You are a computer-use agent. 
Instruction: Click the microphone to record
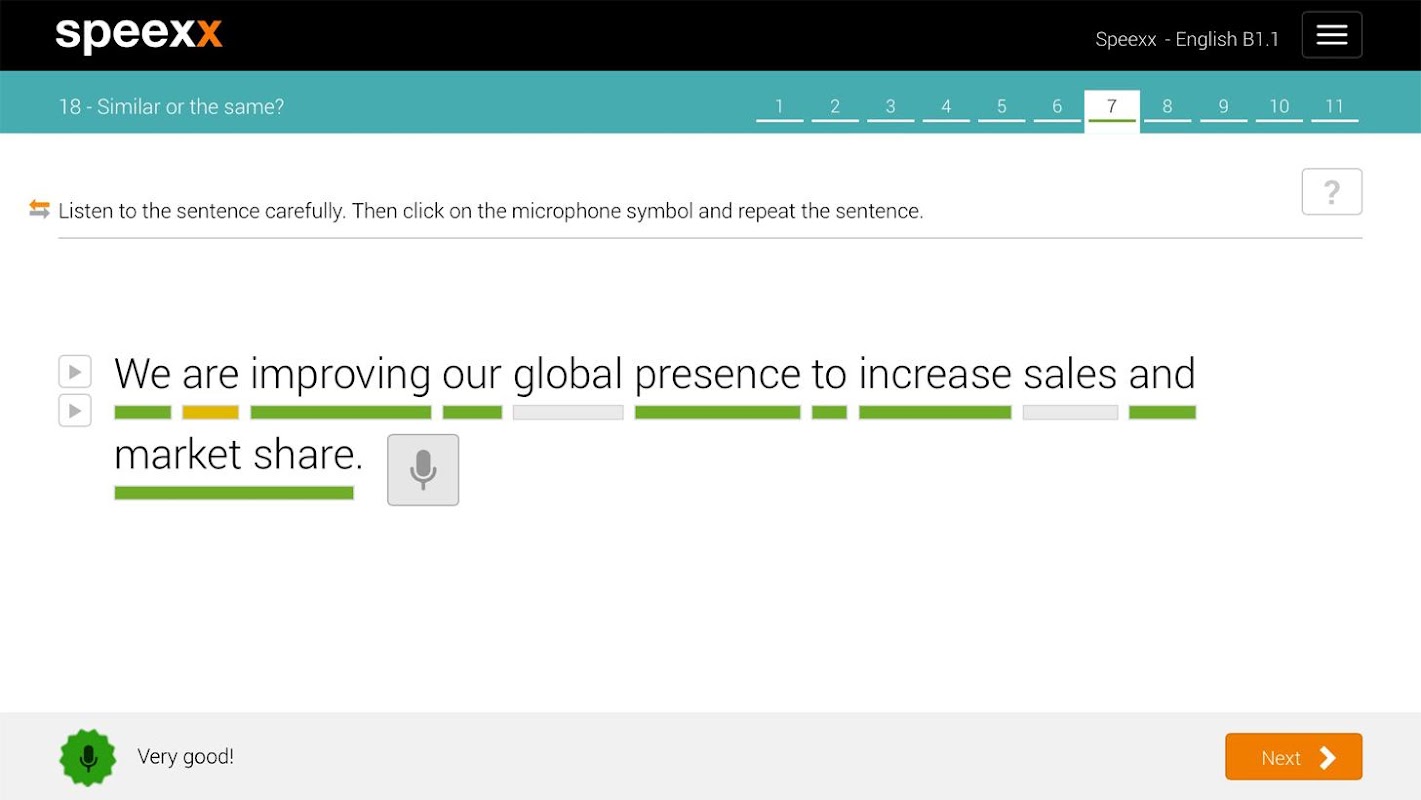click(423, 470)
